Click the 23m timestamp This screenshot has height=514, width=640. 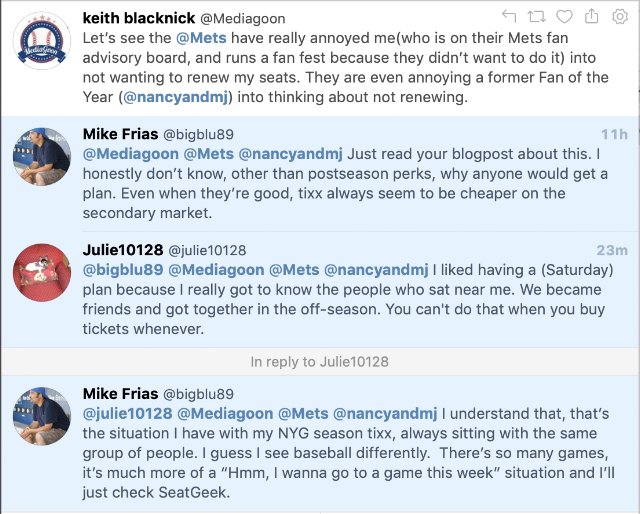pos(611,250)
